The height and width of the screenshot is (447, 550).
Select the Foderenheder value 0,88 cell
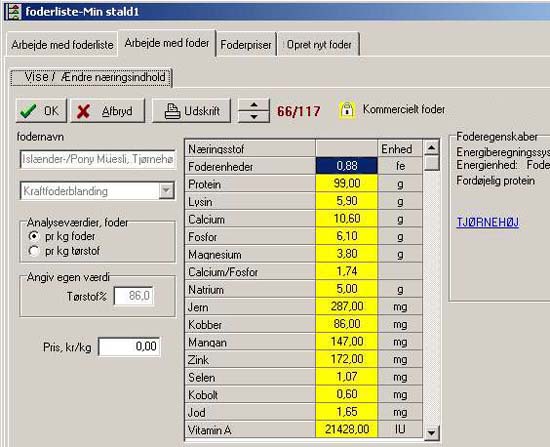click(347, 166)
